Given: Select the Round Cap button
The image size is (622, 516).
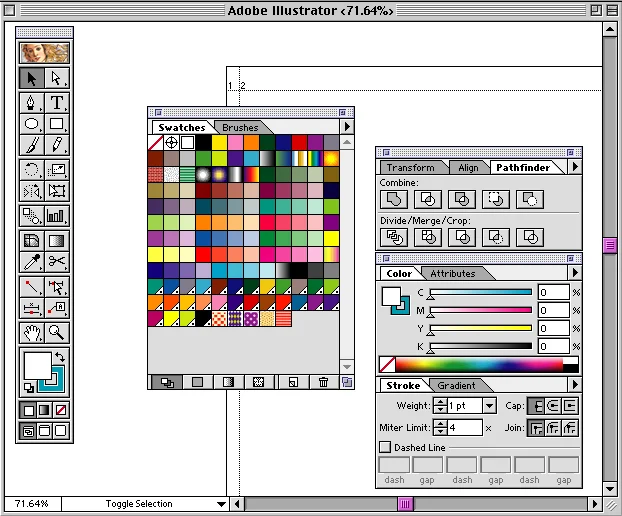Looking at the screenshot, I should [x=553, y=406].
